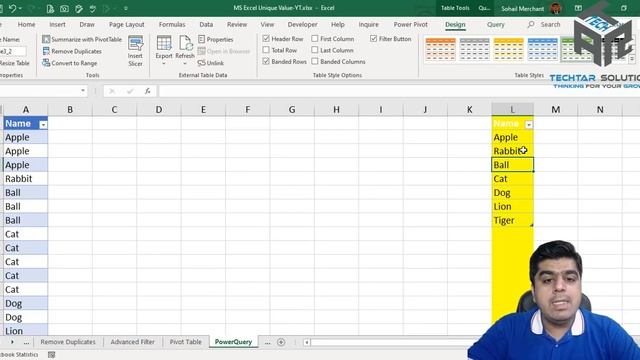This screenshot has width=640, height=360.
Task: Expand the Name Box dropdown arrow
Action: pyautogui.click(x=83, y=91)
